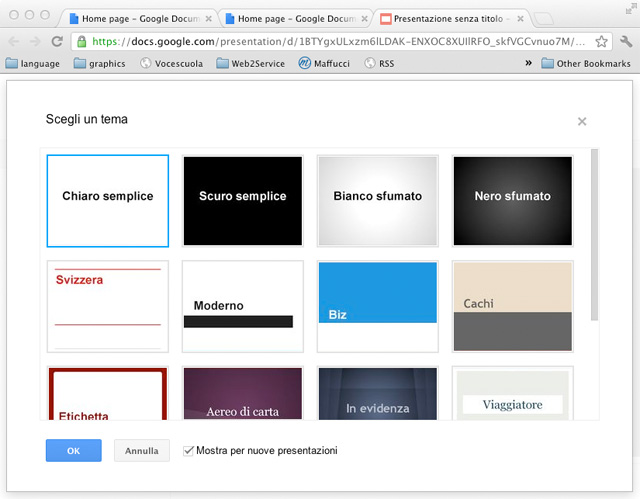640x499 pixels.
Task: Click the Annulla button
Action: 141,451
